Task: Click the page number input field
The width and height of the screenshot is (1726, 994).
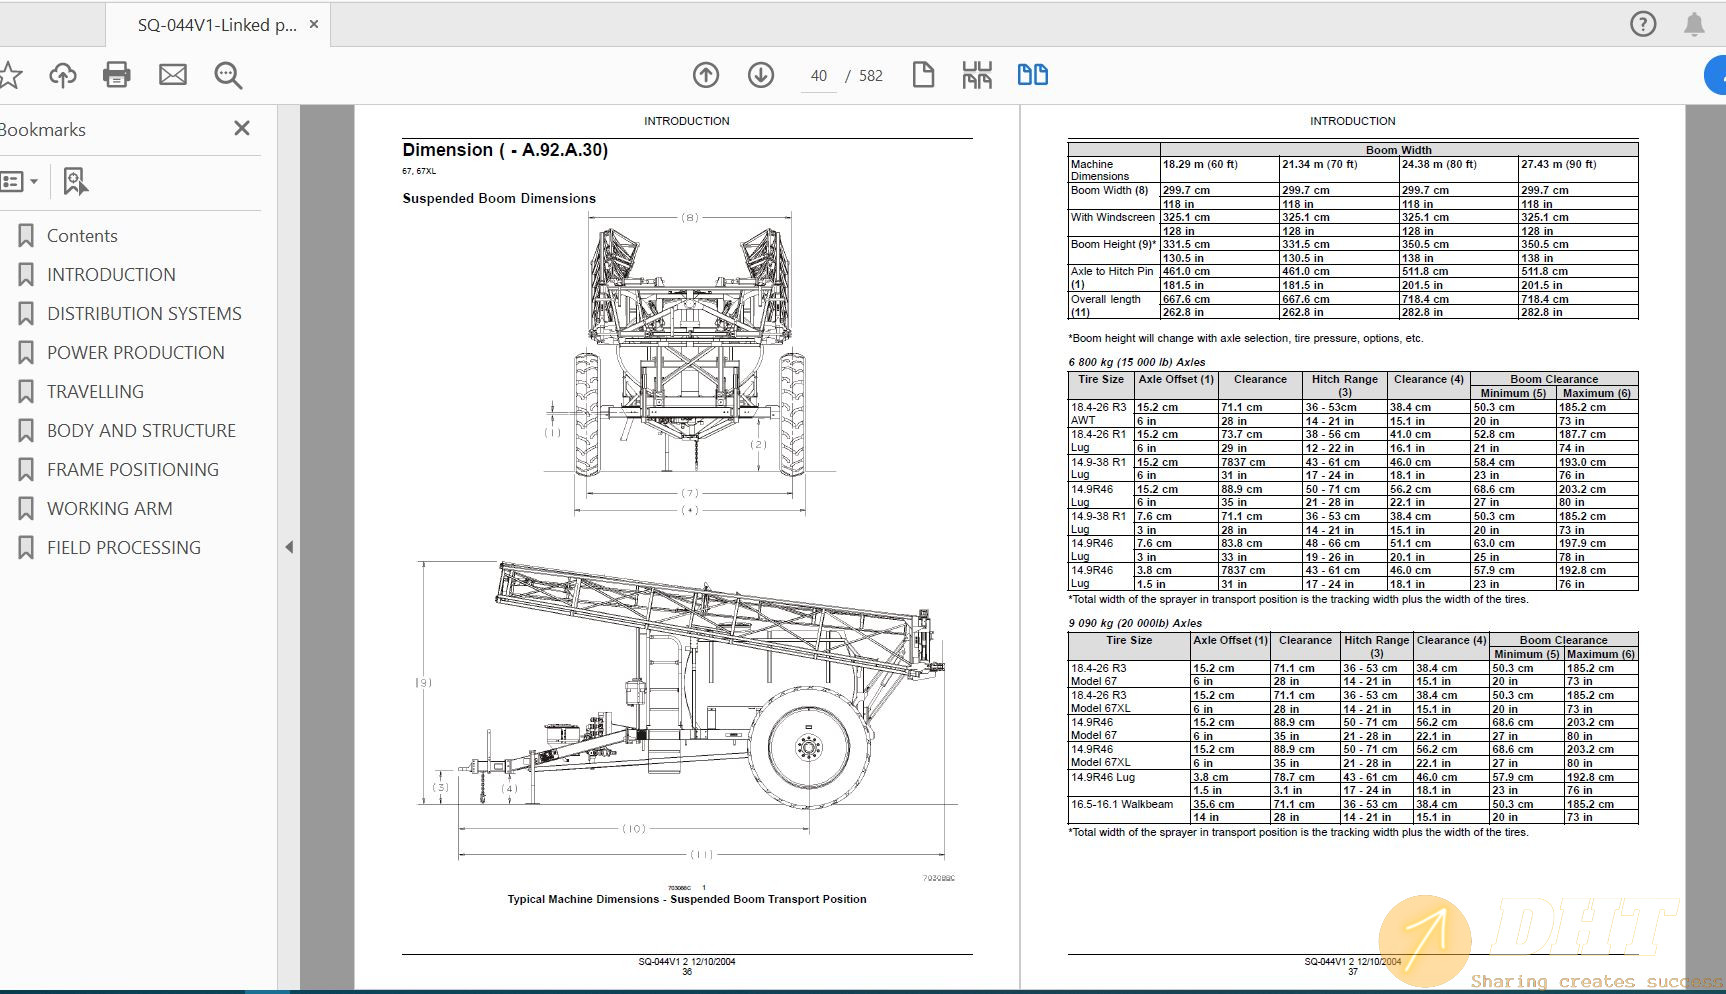Action: coord(817,75)
